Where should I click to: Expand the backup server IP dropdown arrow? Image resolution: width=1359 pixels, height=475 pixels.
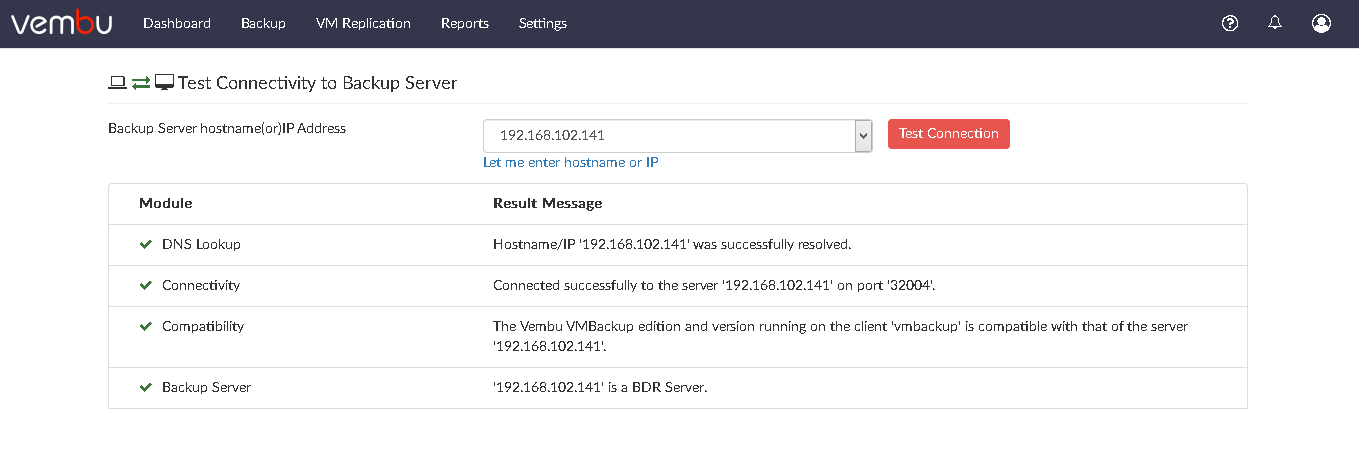click(864, 136)
